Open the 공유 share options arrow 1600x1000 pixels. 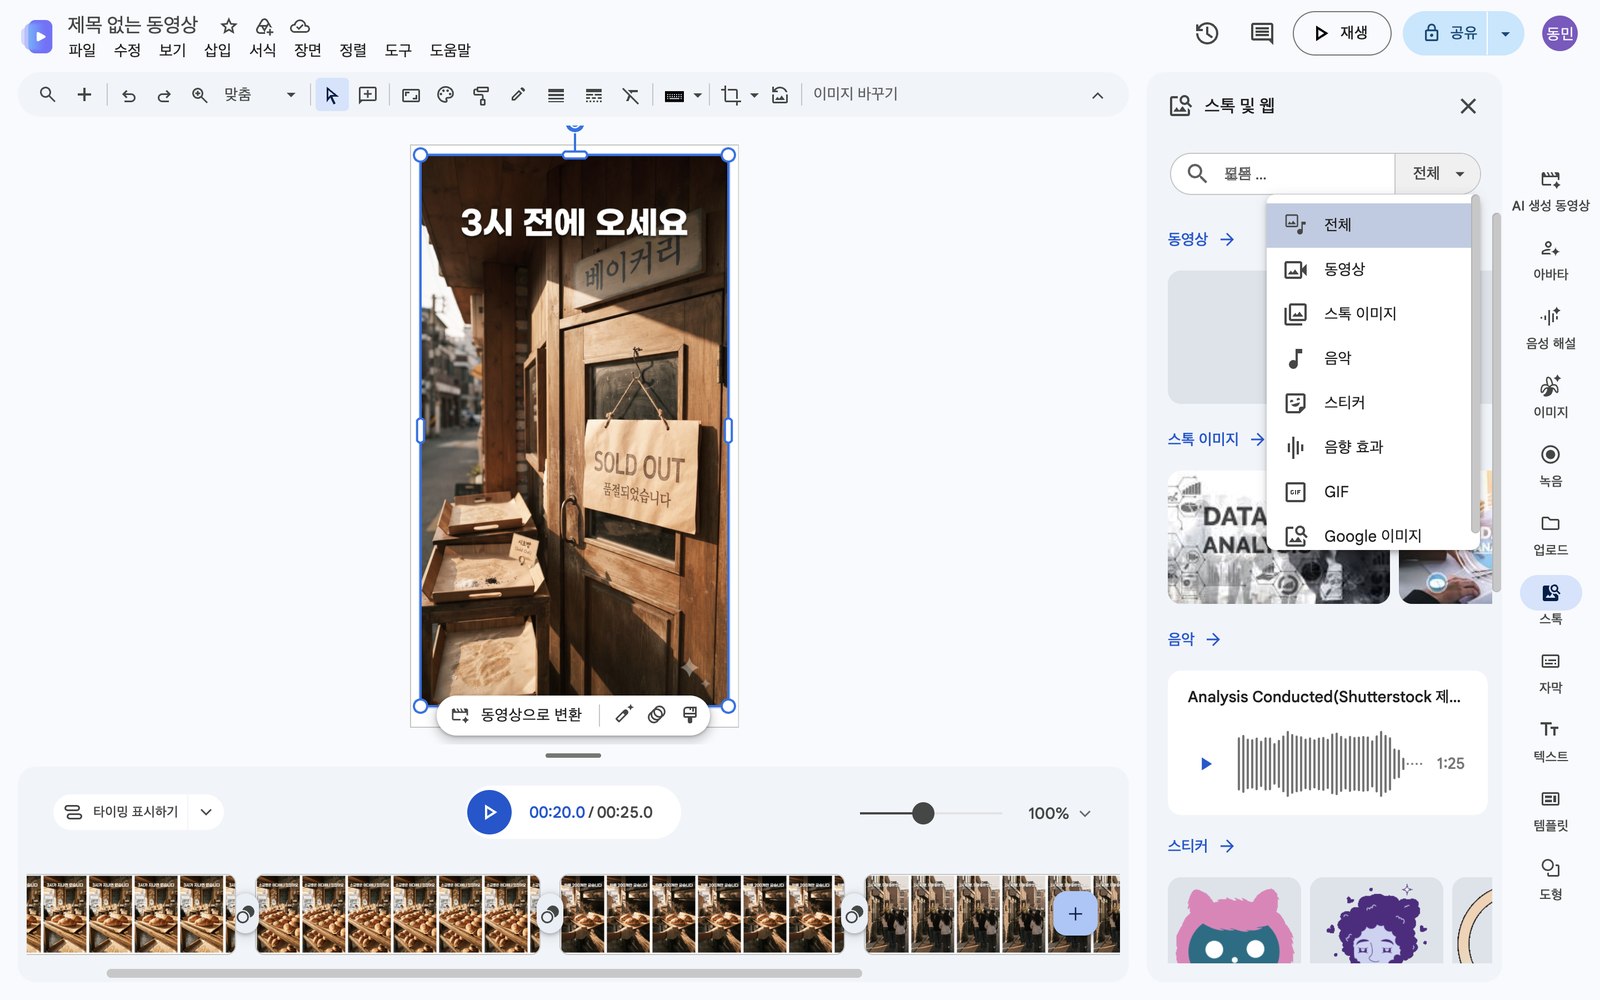coord(1505,34)
